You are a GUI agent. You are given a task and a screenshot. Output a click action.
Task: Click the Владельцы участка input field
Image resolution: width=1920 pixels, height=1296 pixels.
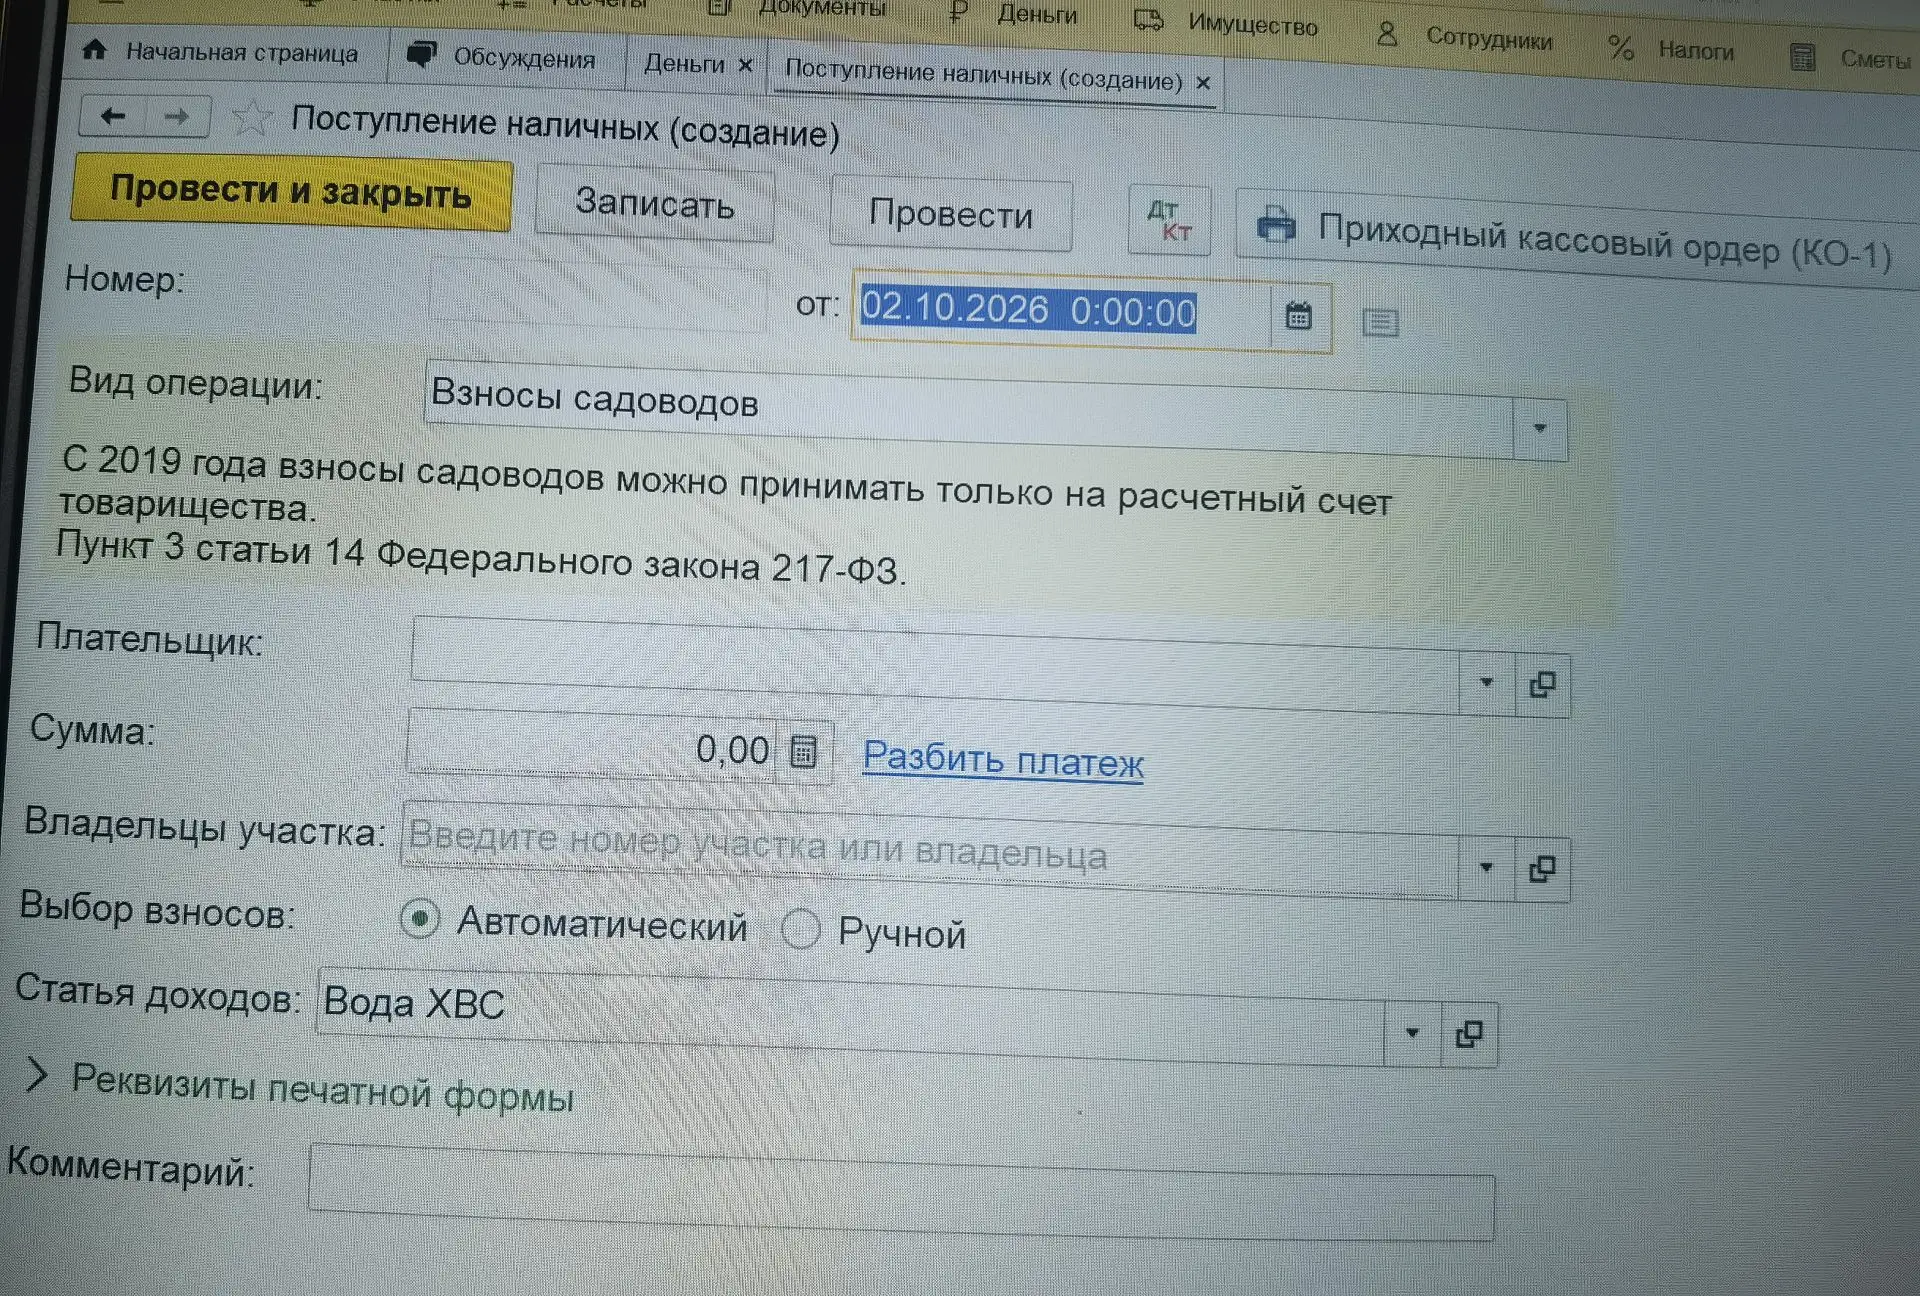coord(930,850)
